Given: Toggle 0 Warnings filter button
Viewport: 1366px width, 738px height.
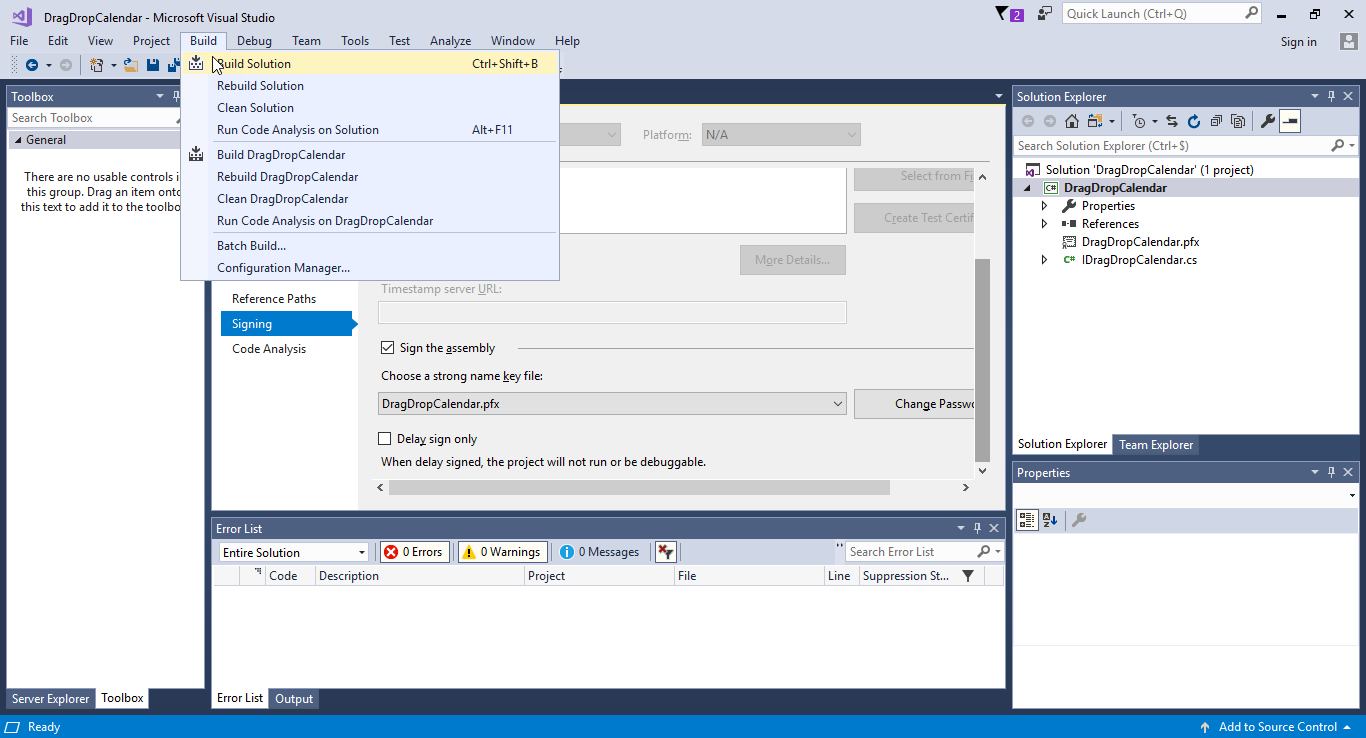Looking at the screenshot, I should pyautogui.click(x=502, y=552).
